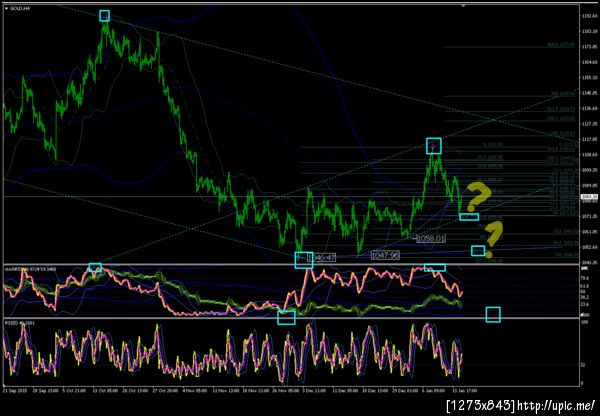Viewport: 600px width, 416px height.
Task: Click the 1071.35 price axis value
Action: click(589, 216)
